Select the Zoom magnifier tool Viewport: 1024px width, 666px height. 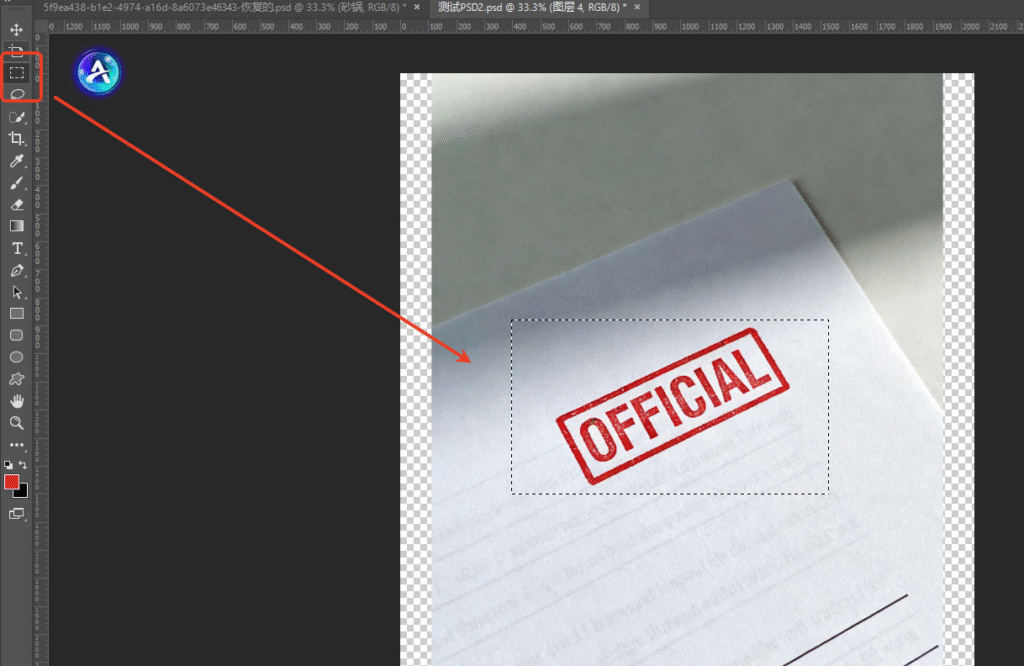tap(16, 423)
